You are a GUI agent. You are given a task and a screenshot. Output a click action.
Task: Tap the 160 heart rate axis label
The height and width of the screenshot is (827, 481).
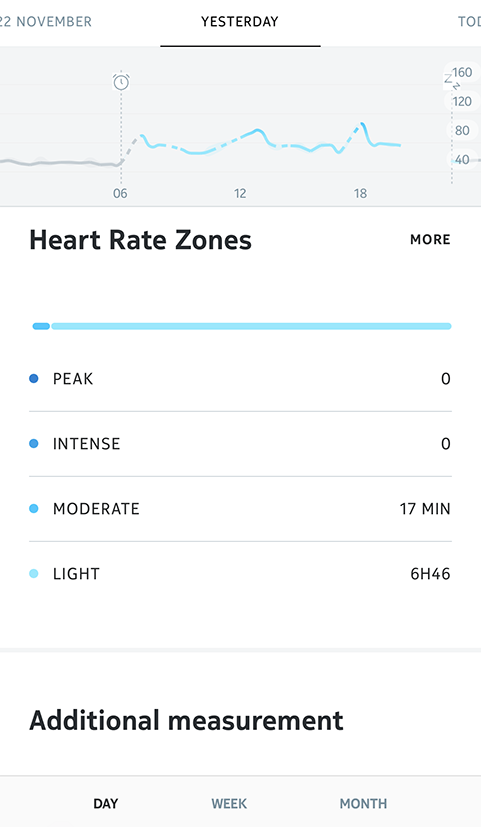tap(462, 72)
